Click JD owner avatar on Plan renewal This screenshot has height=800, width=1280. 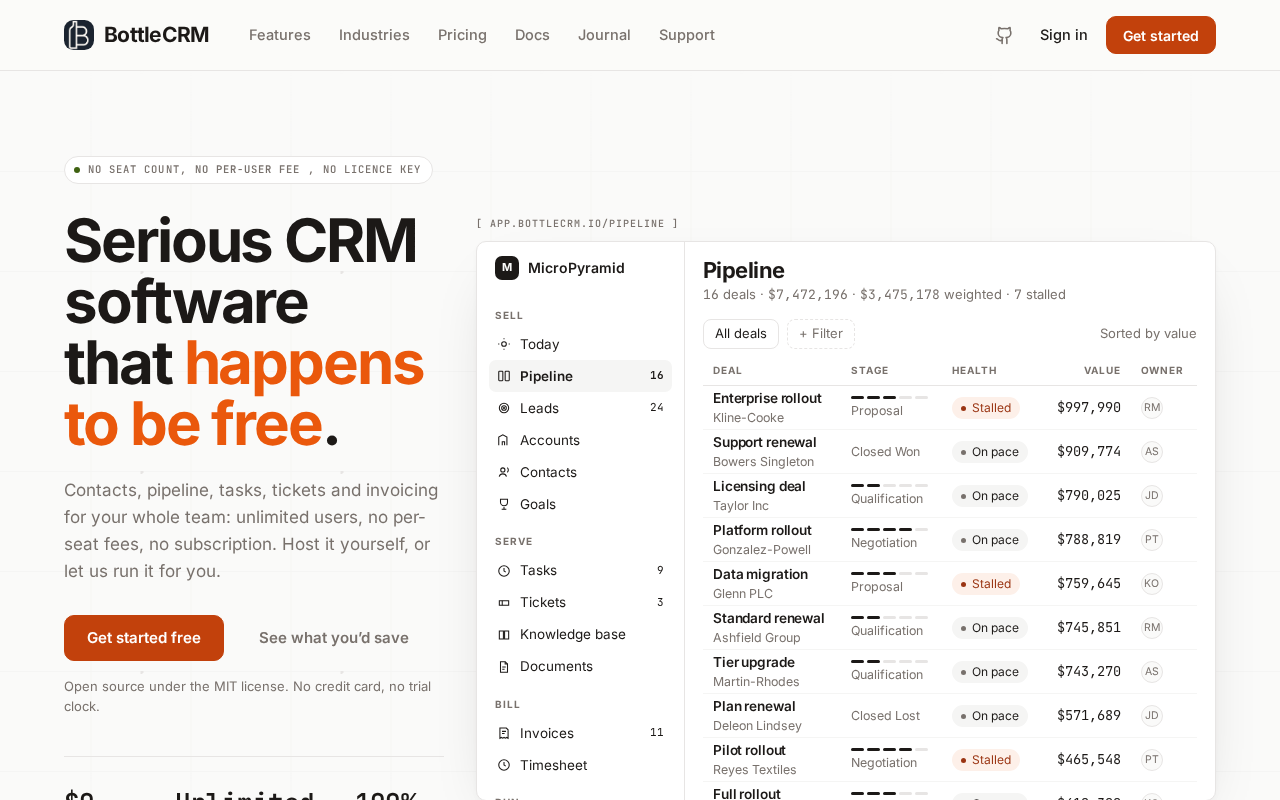[x=1152, y=715]
